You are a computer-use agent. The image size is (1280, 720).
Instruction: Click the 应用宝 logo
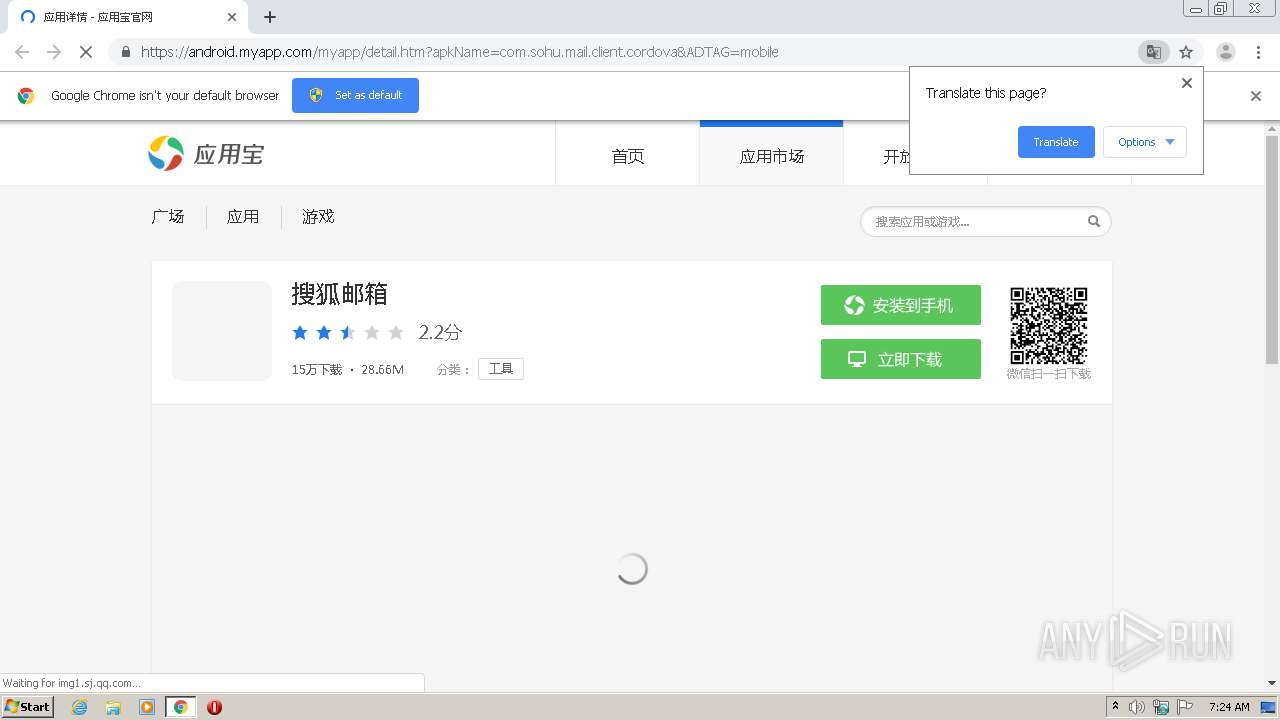click(206, 154)
